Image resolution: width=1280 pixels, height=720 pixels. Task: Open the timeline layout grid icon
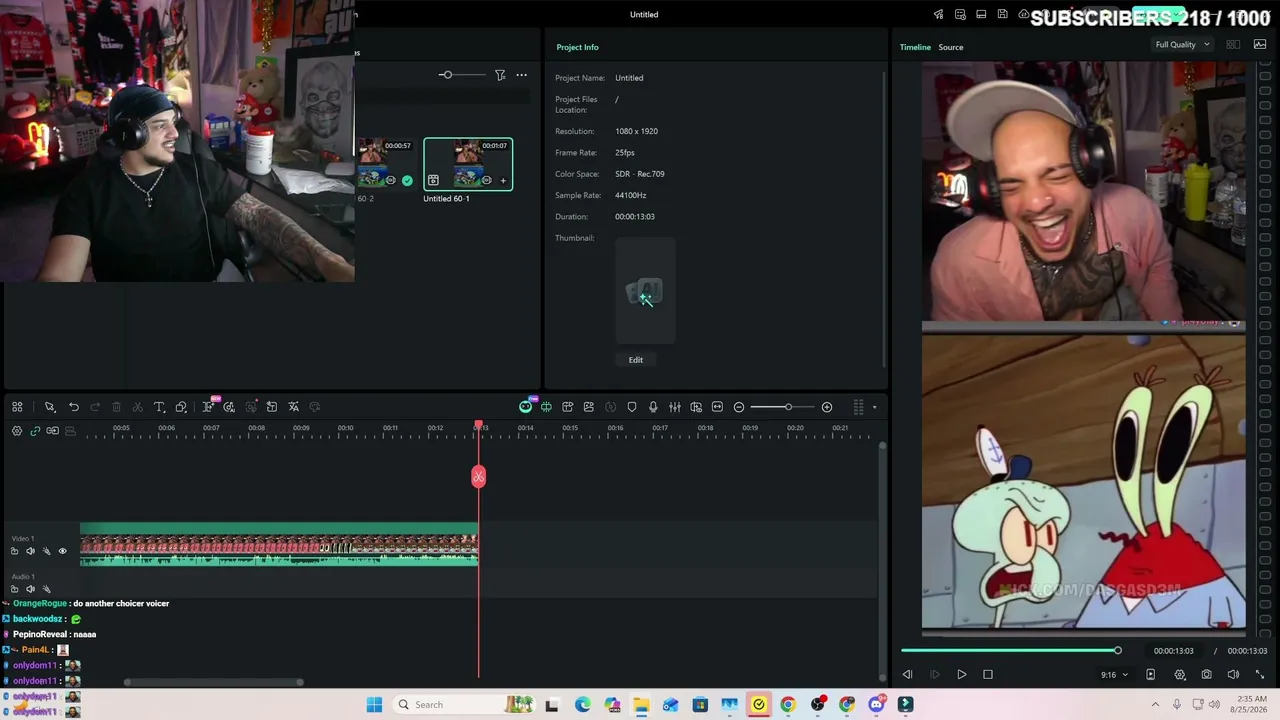coord(17,407)
